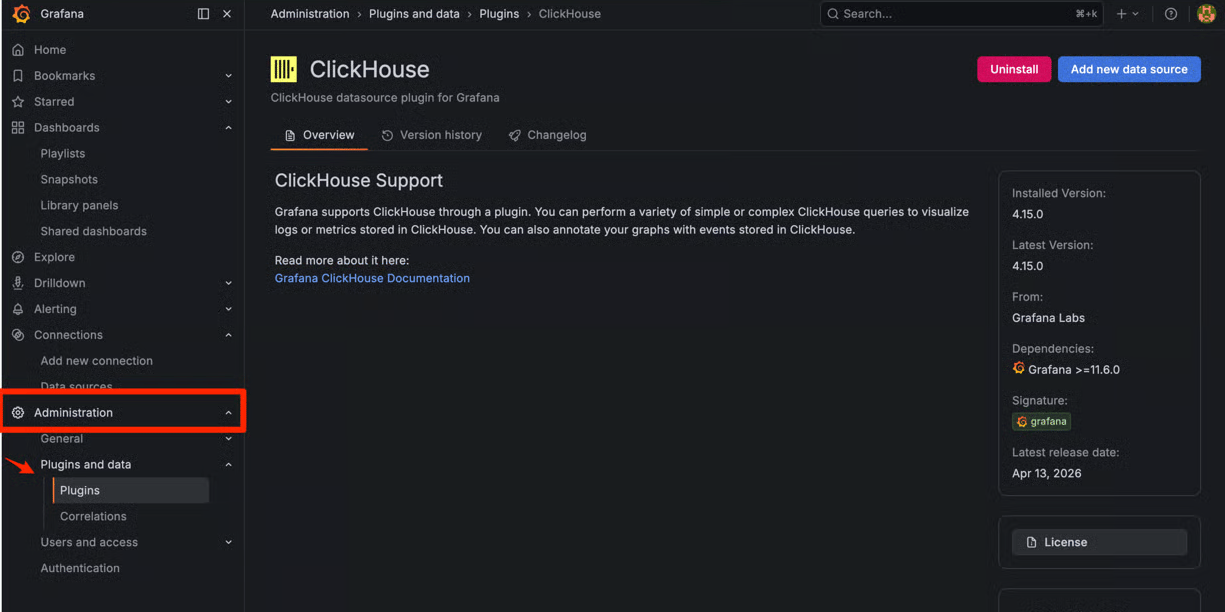Collapse the Connections section chevron
1225x612 pixels.
click(x=228, y=335)
